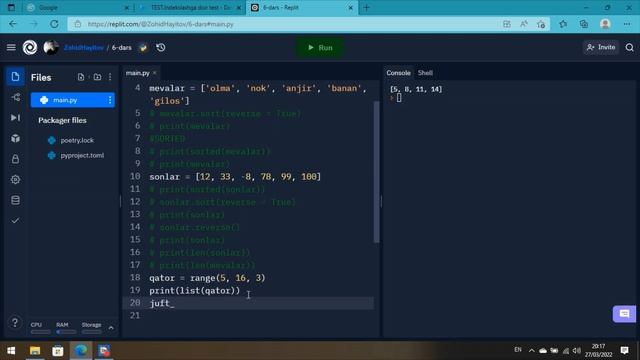Screen dimensions: 640x360
Task: Open Files panel three-dot menu
Action: click(x=110, y=77)
